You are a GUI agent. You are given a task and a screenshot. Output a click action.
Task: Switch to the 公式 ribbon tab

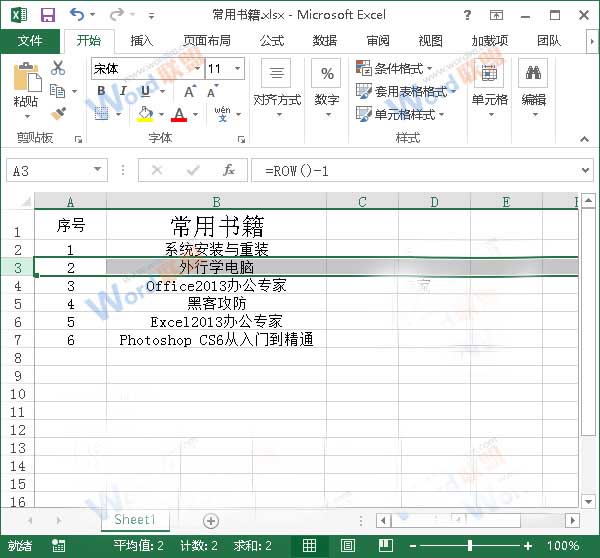coord(272,41)
